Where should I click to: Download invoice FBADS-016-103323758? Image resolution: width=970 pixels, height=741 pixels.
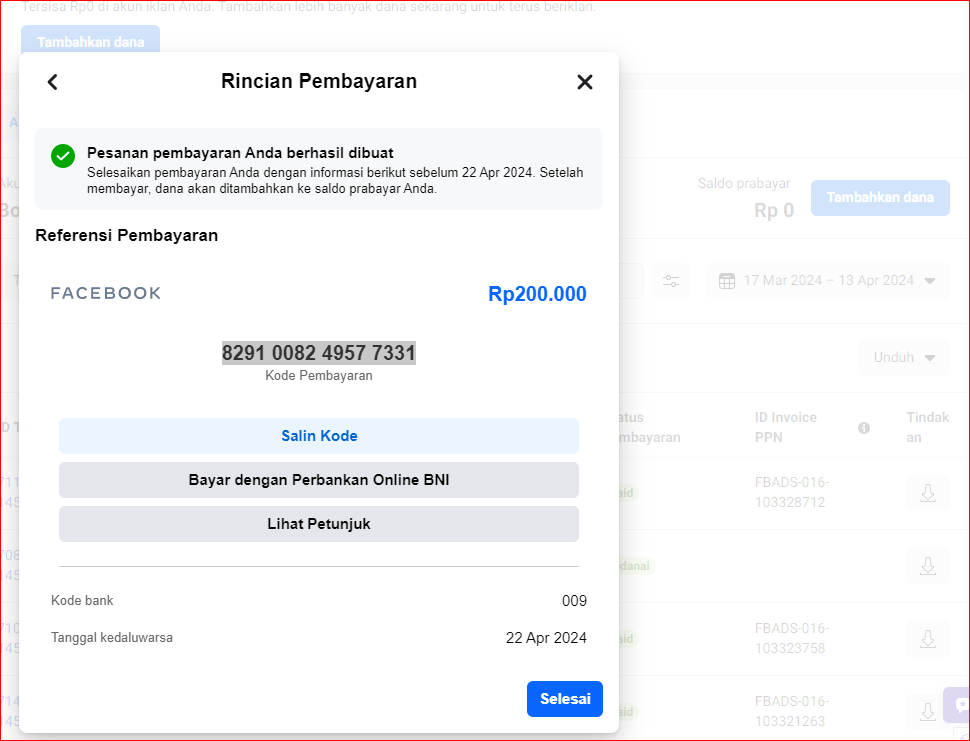(x=927, y=639)
